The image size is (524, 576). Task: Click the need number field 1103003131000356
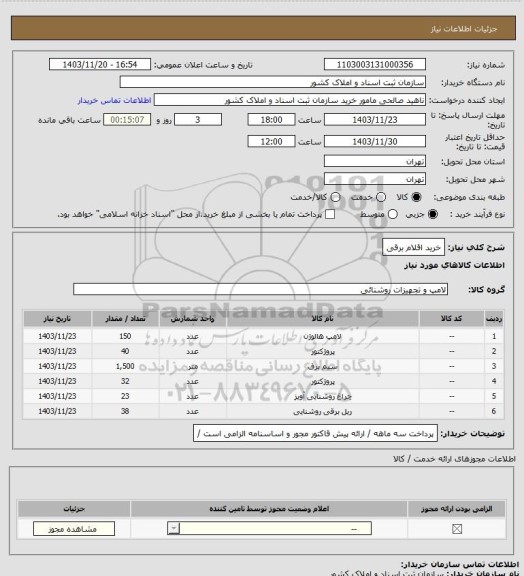point(375,64)
